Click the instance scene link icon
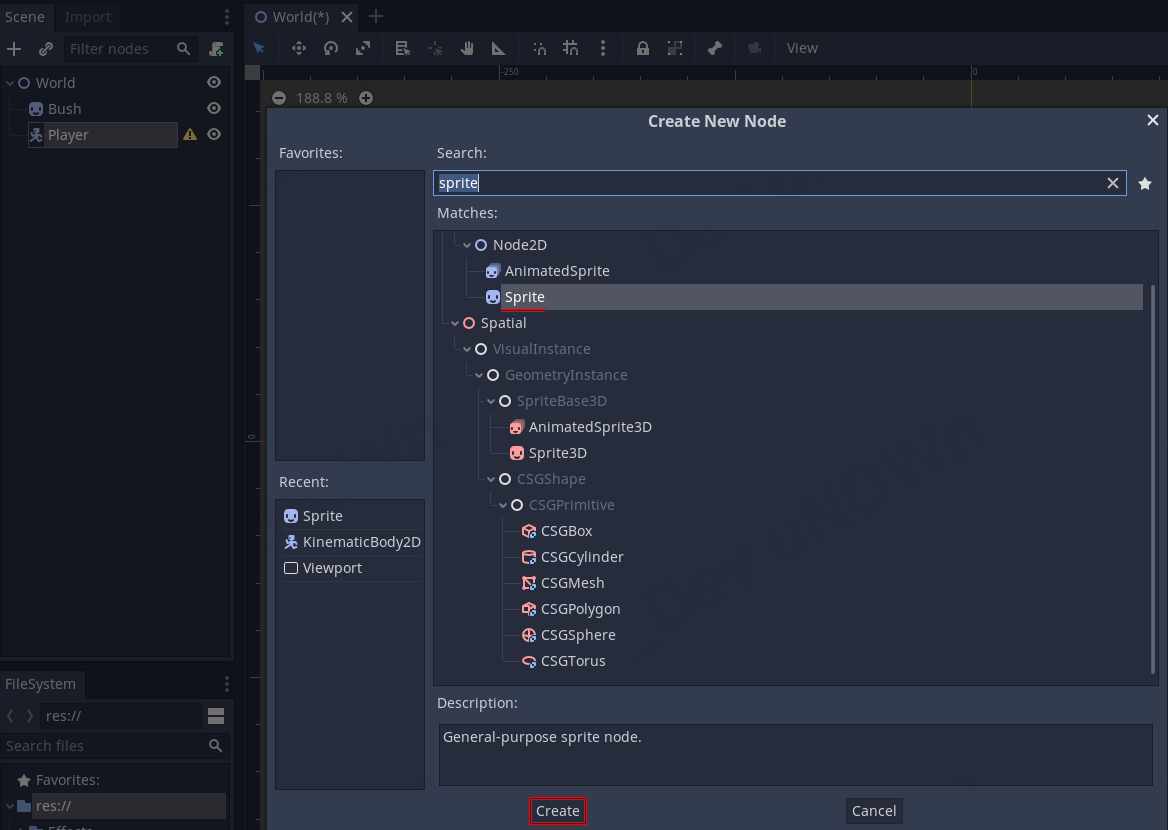Screen dimensions: 1168x830 click(x=45, y=49)
